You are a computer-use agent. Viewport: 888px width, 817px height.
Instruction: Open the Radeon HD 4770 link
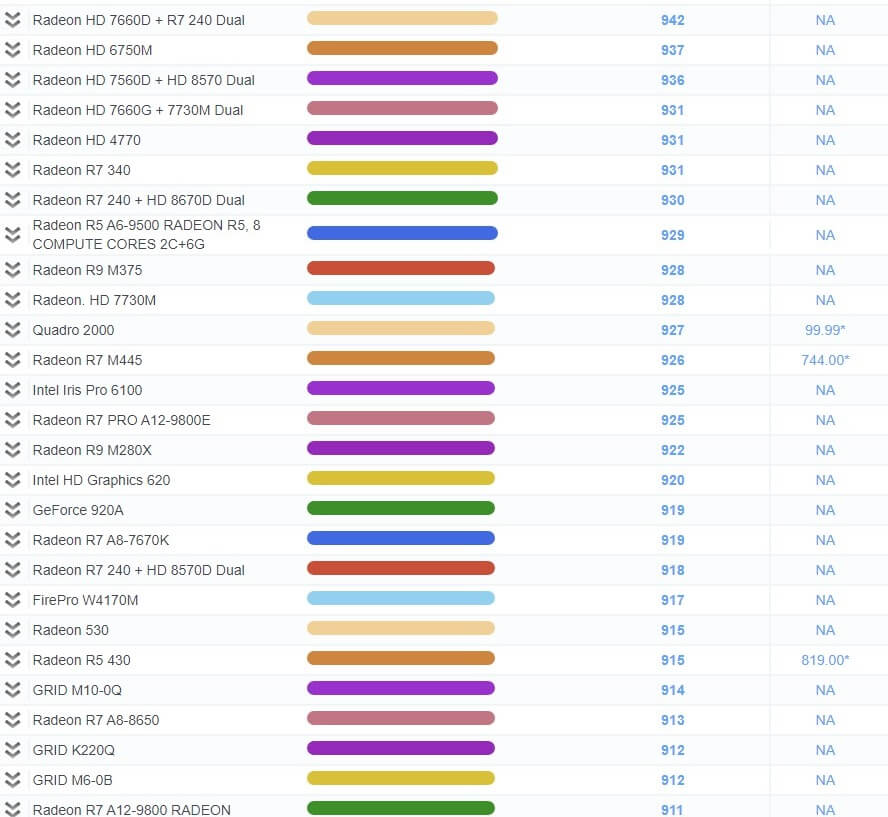[x=87, y=140]
